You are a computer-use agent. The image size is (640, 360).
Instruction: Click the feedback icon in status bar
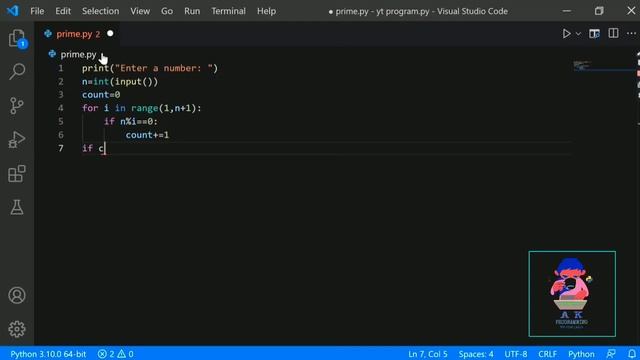611,354
